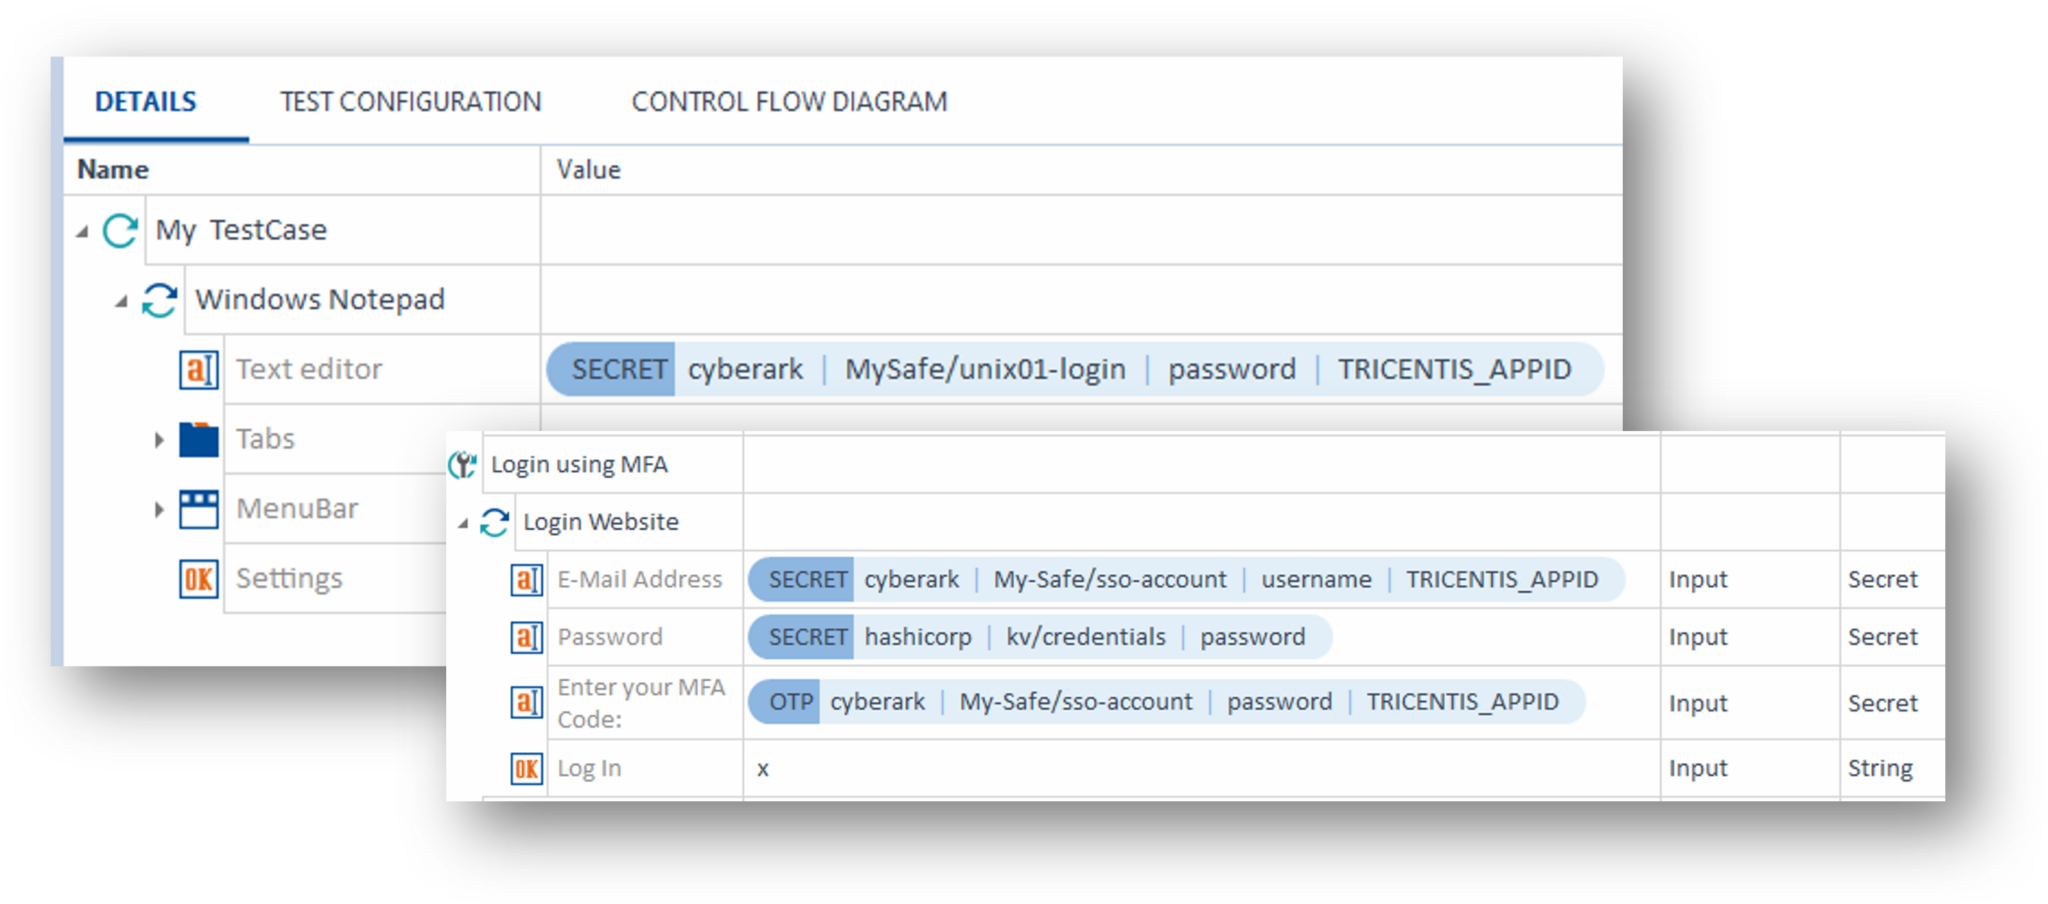The width and height of the screenshot is (2048, 904).
Task: Switch to the TEST CONFIGURATION tab
Action: click(411, 100)
